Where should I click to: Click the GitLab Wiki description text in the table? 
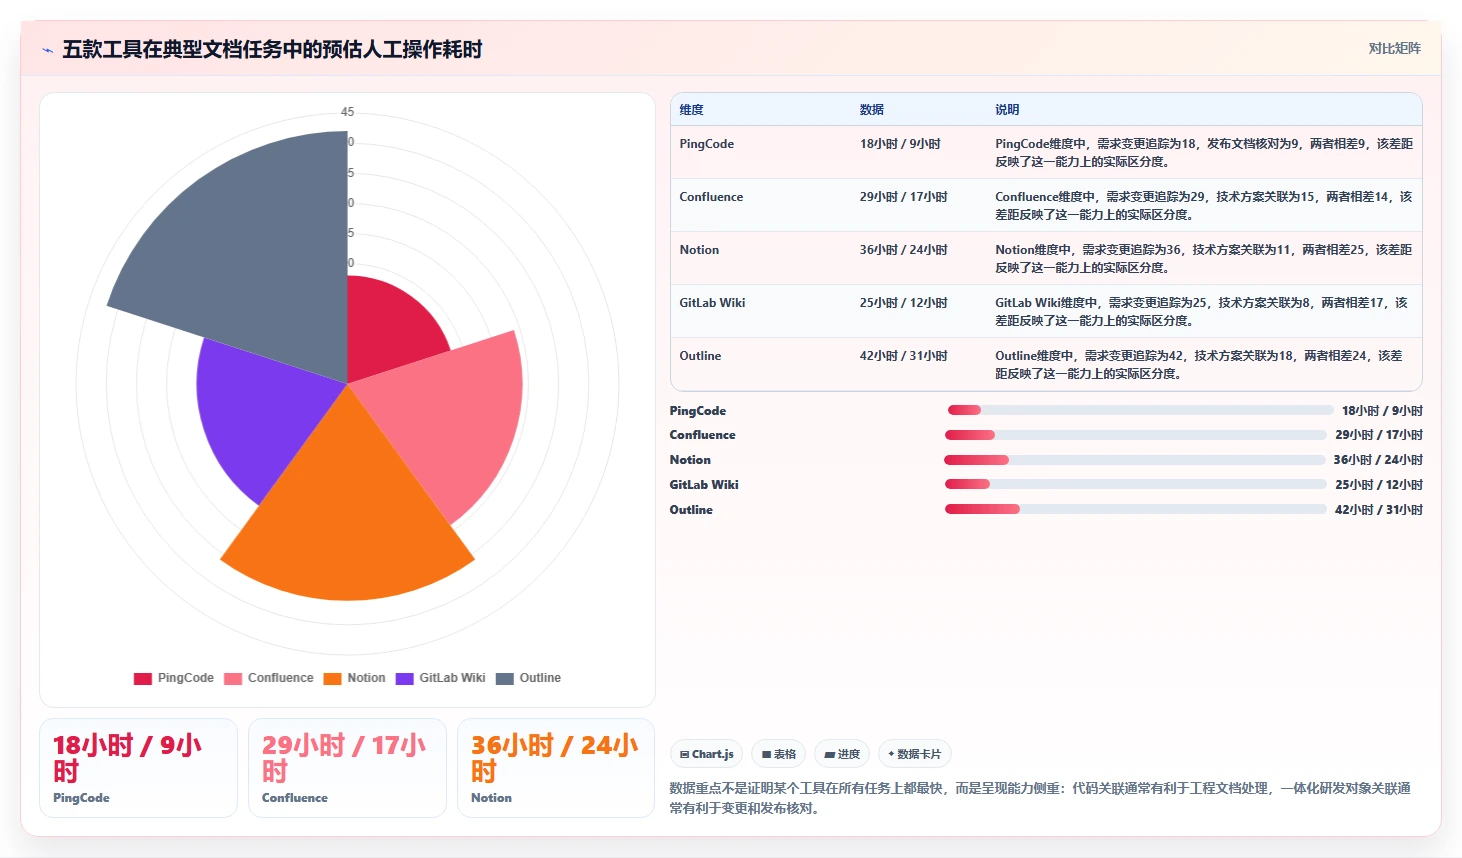click(1203, 312)
